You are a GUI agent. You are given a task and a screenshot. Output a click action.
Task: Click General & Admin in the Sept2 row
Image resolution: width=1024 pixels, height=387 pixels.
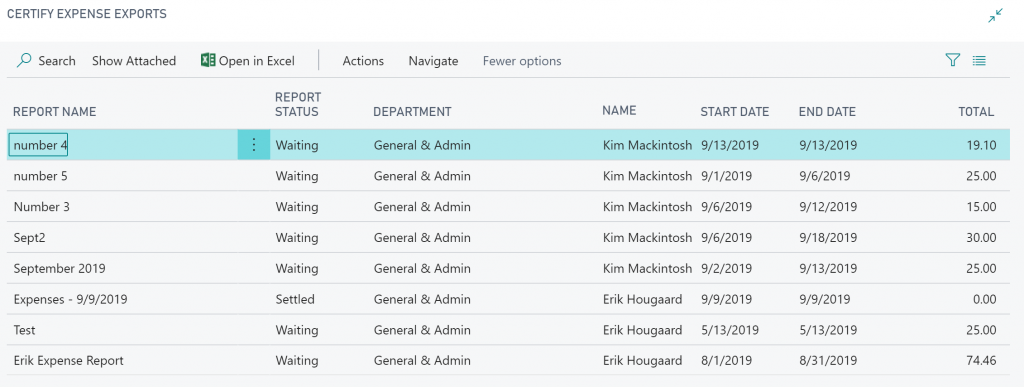pos(422,238)
